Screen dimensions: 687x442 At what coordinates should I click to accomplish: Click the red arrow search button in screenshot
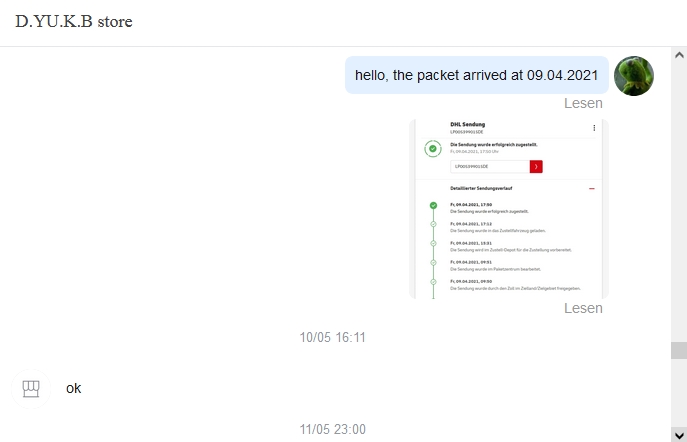[x=536, y=166]
